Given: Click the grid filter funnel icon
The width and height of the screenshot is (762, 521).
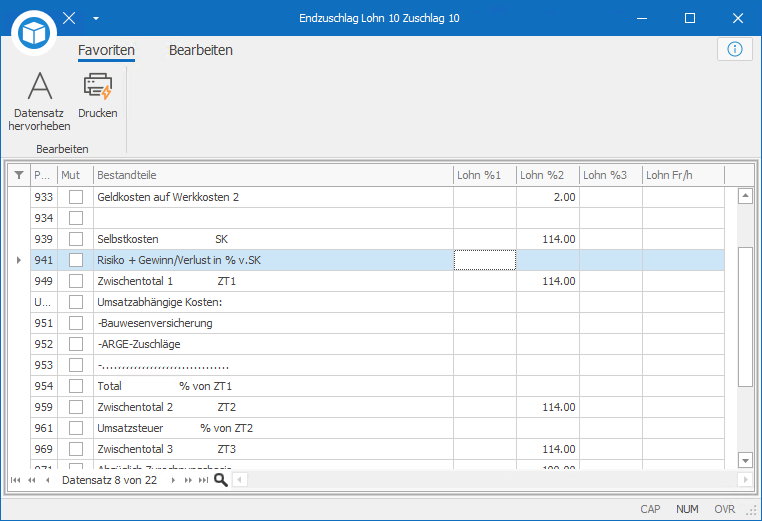Looking at the screenshot, I should pos(19,175).
